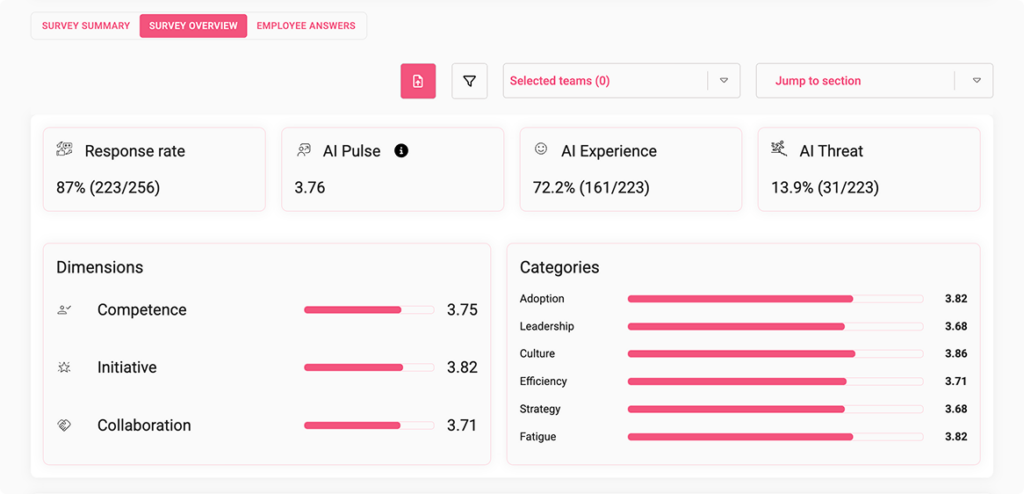Image resolution: width=1024 pixels, height=494 pixels.
Task: Switch to the Survey Summary tab
Action: pyautogui.click(x=86, y=26)
